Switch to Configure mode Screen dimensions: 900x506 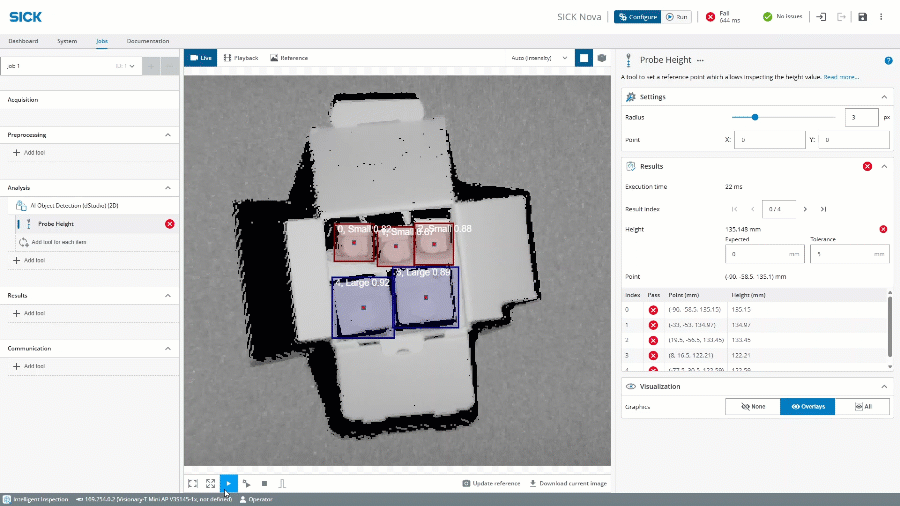coord(637,17)
